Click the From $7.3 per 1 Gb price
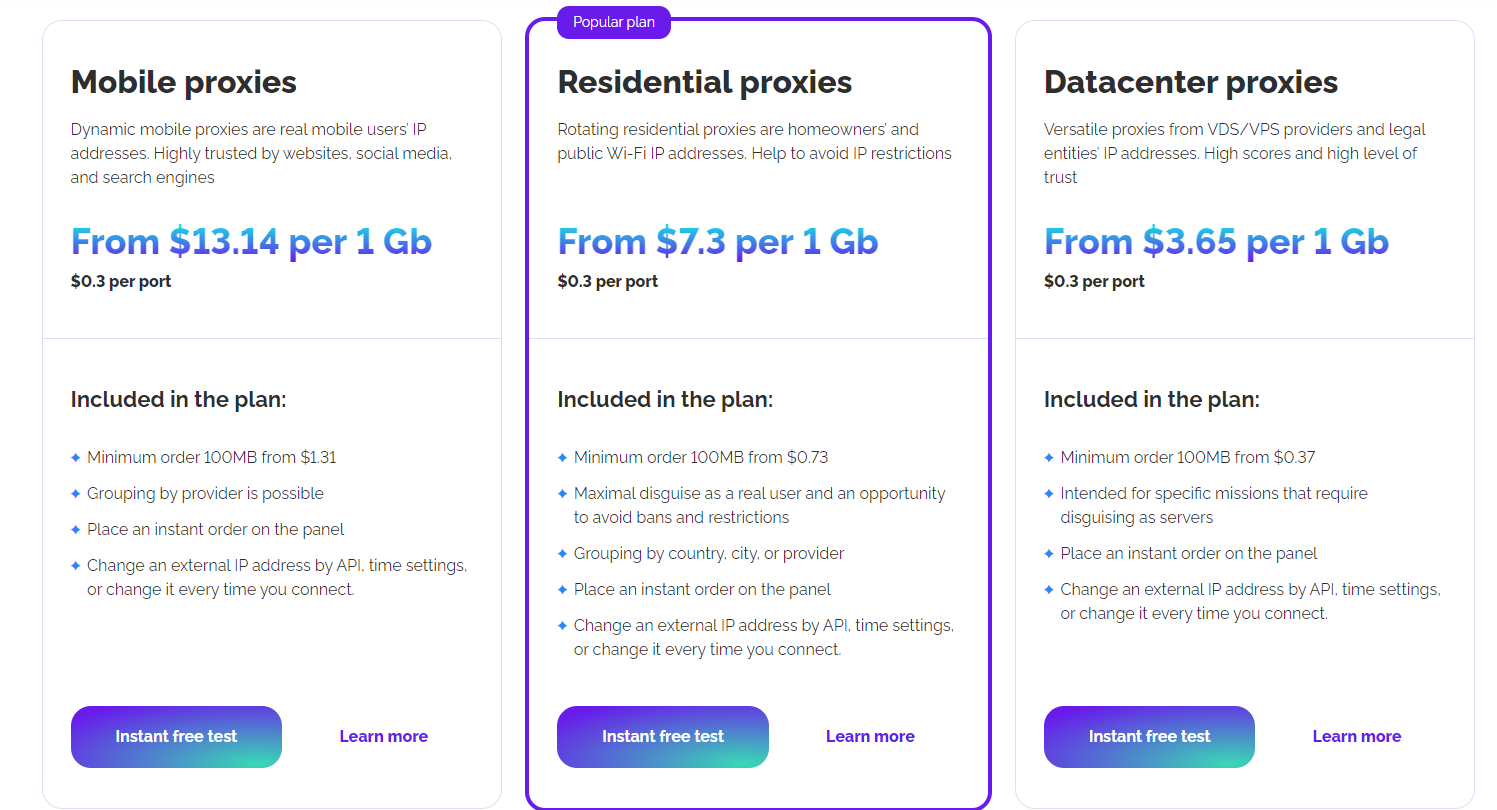1497x810 pixels. [x=718, y=242]
